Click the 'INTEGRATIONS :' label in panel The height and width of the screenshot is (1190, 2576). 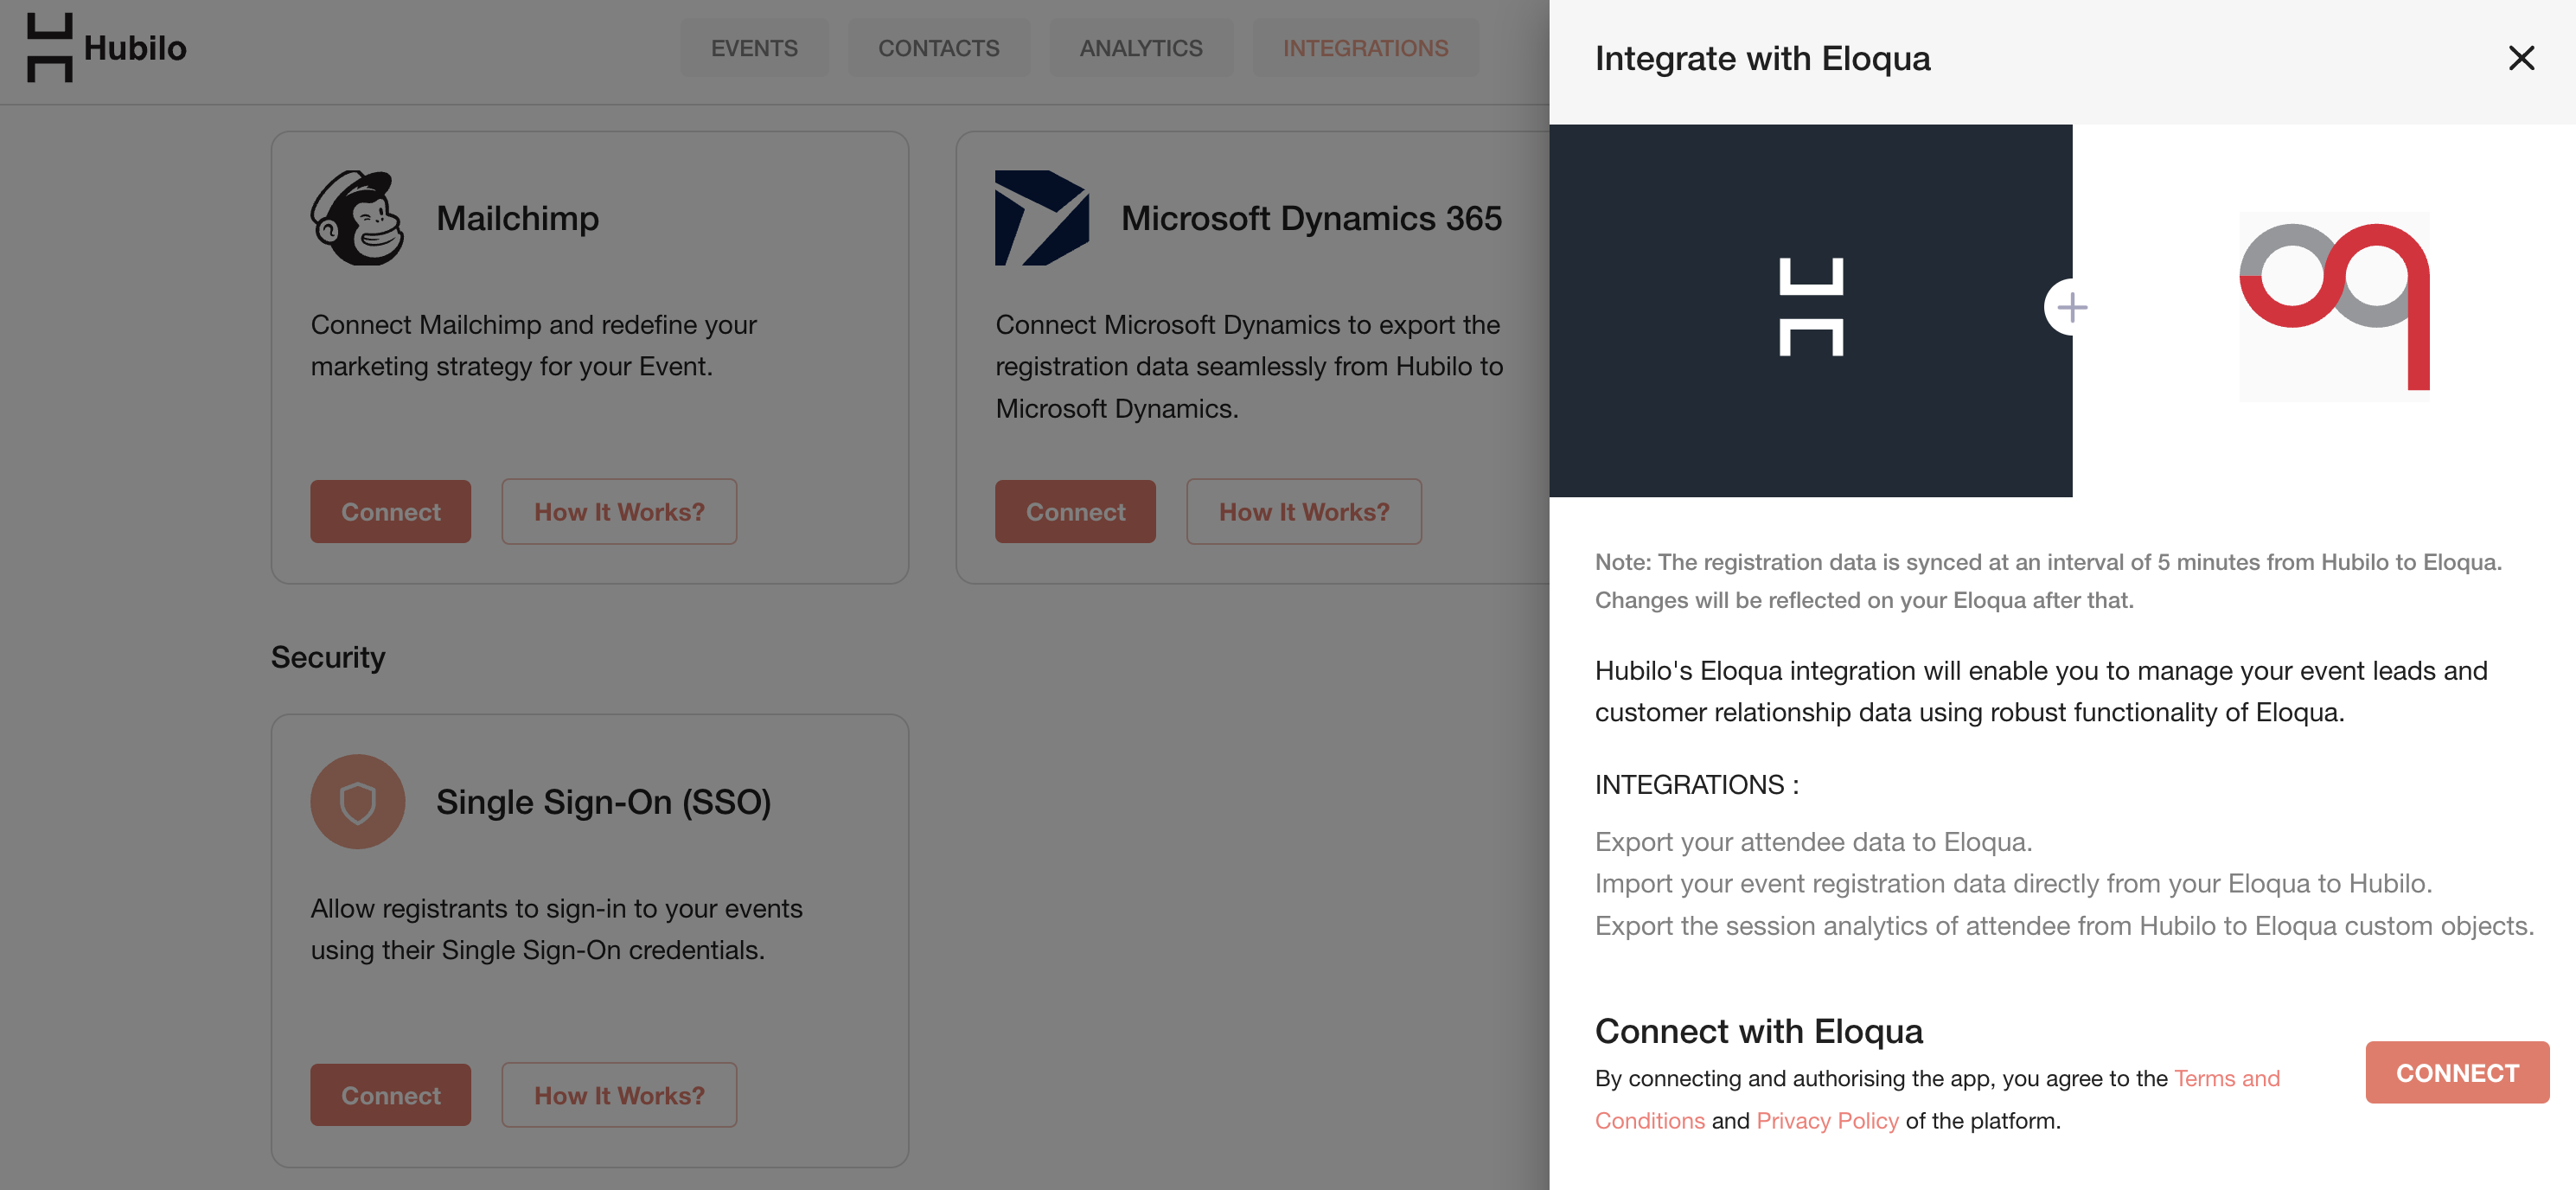click(x=1696, y=784)
